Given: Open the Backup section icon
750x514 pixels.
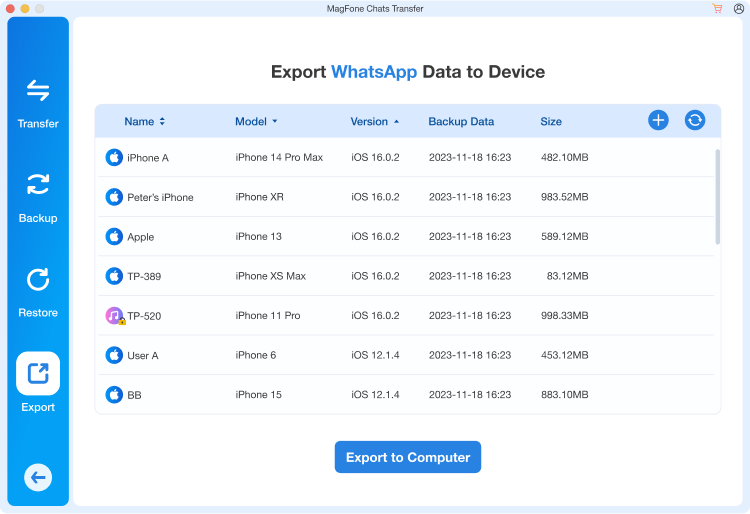Looking at the screenshot, I should pyautogui.click(x=38, y=185).
